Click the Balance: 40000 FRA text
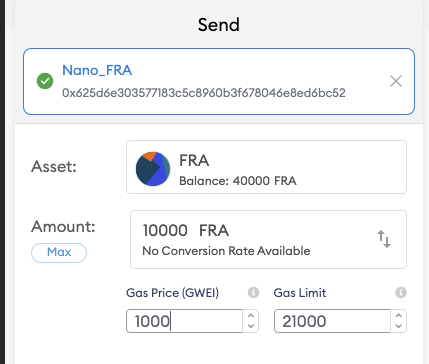Viewport: 429px width, 364px height. [x=238, y=181]
